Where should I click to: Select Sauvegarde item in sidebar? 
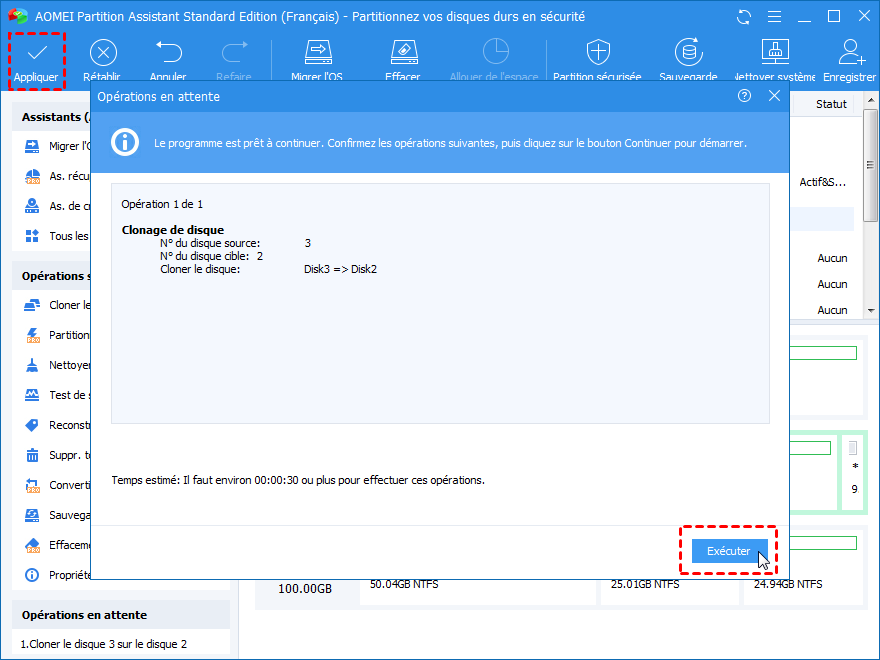57,515
